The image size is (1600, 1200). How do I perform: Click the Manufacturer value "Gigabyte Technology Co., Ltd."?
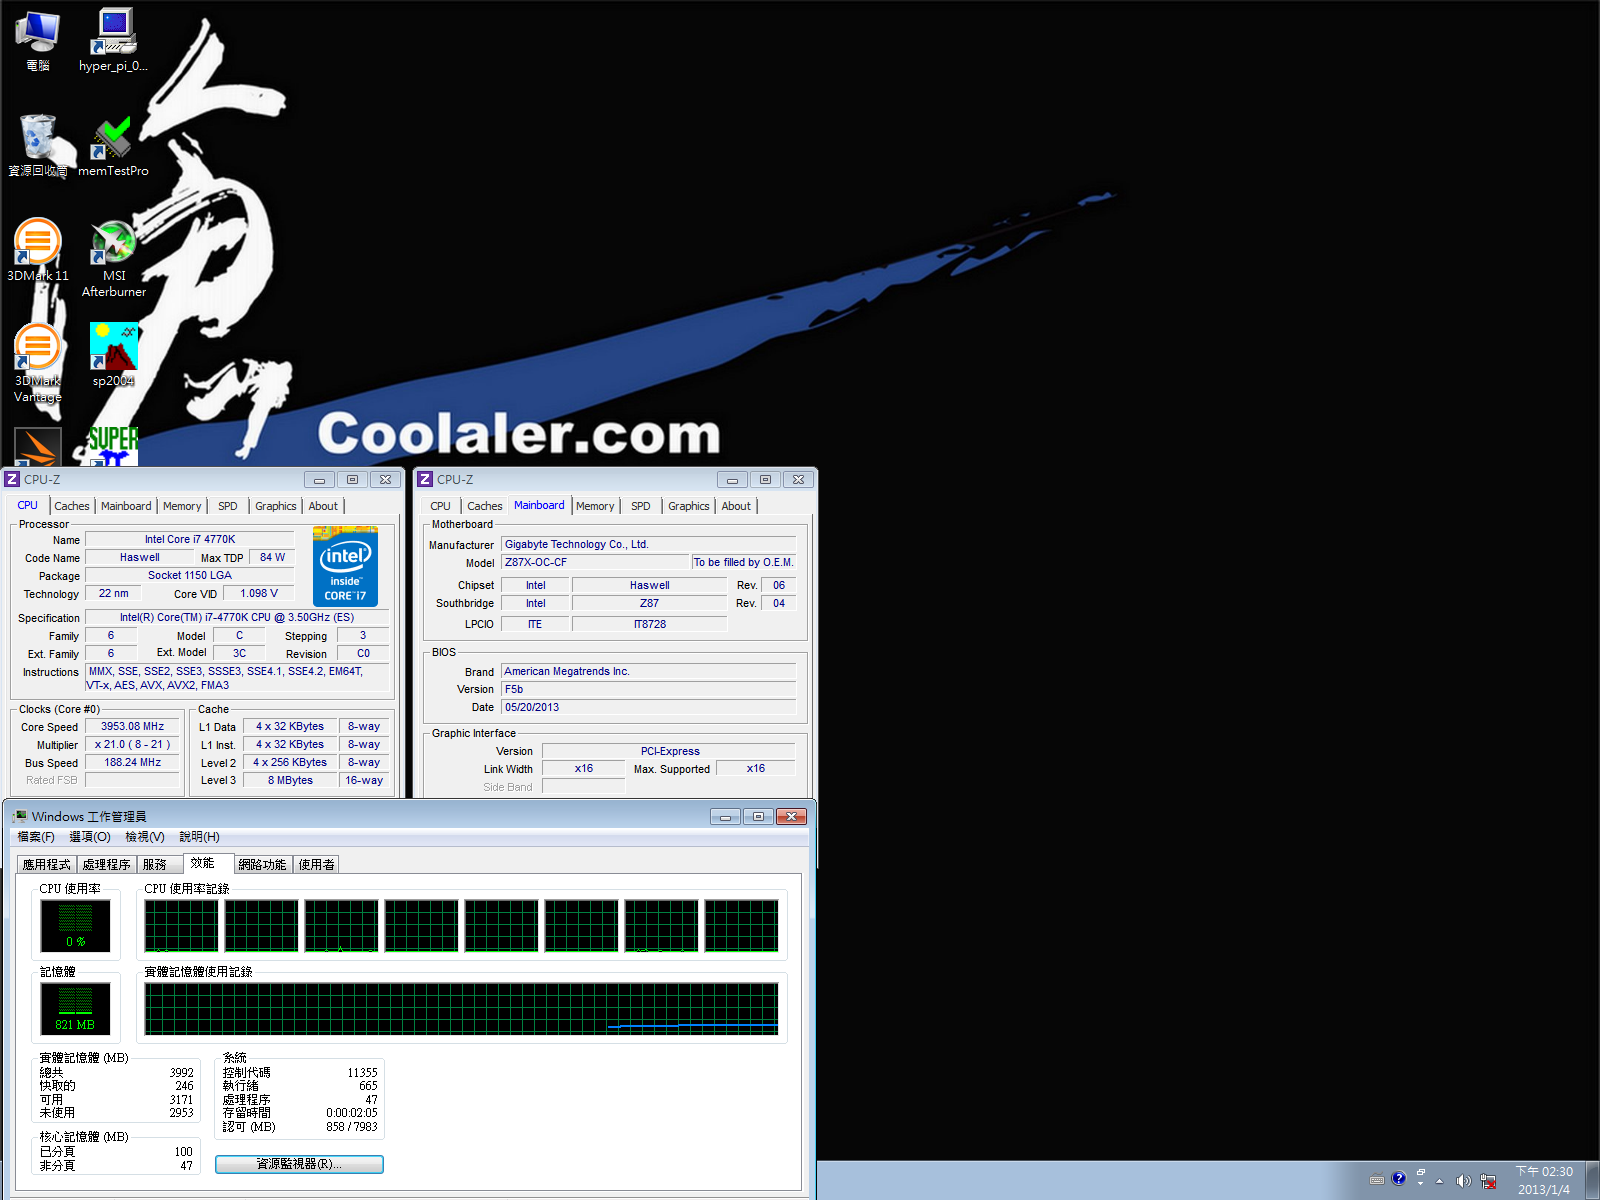(x=649, y=544)
